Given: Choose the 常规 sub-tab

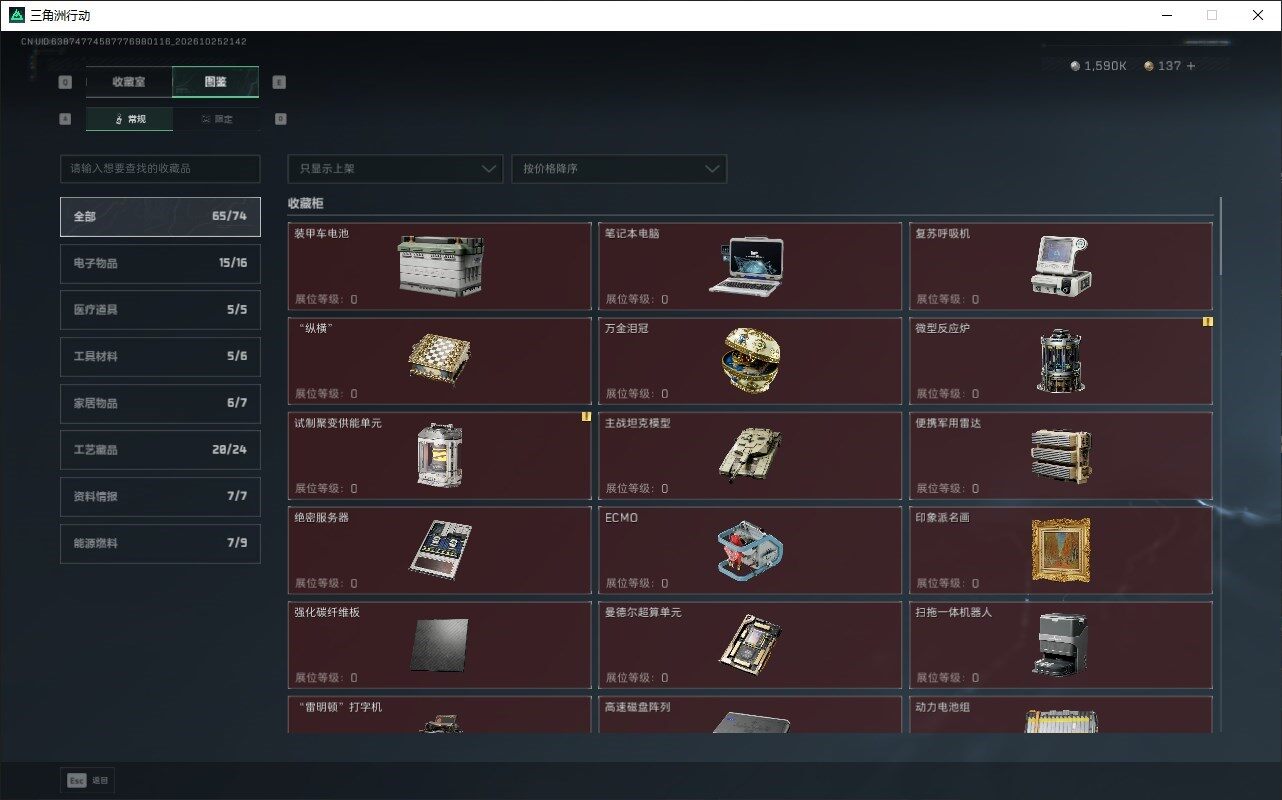Looking at the screenshot, I should (x=129, y=119).
